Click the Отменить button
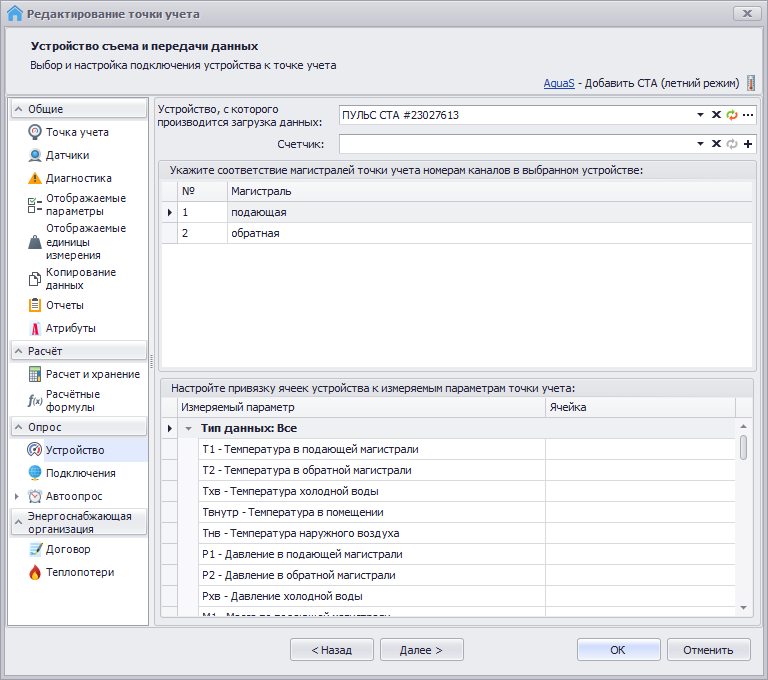Screen dimensions: 768x680 pos(708,650)
